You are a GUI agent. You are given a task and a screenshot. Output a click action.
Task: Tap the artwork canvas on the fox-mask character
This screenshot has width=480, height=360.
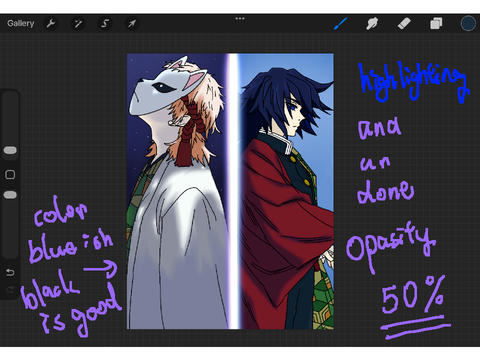point(177,191)
